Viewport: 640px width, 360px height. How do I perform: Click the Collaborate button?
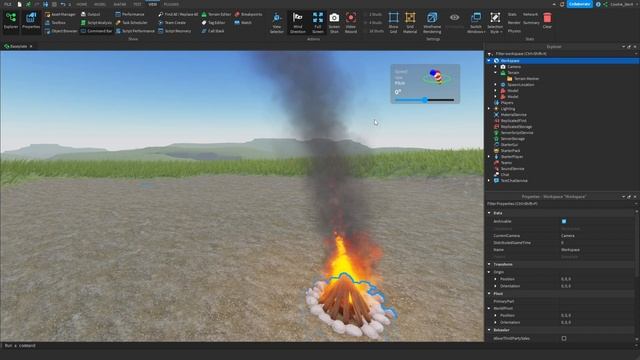click(580, 4)
